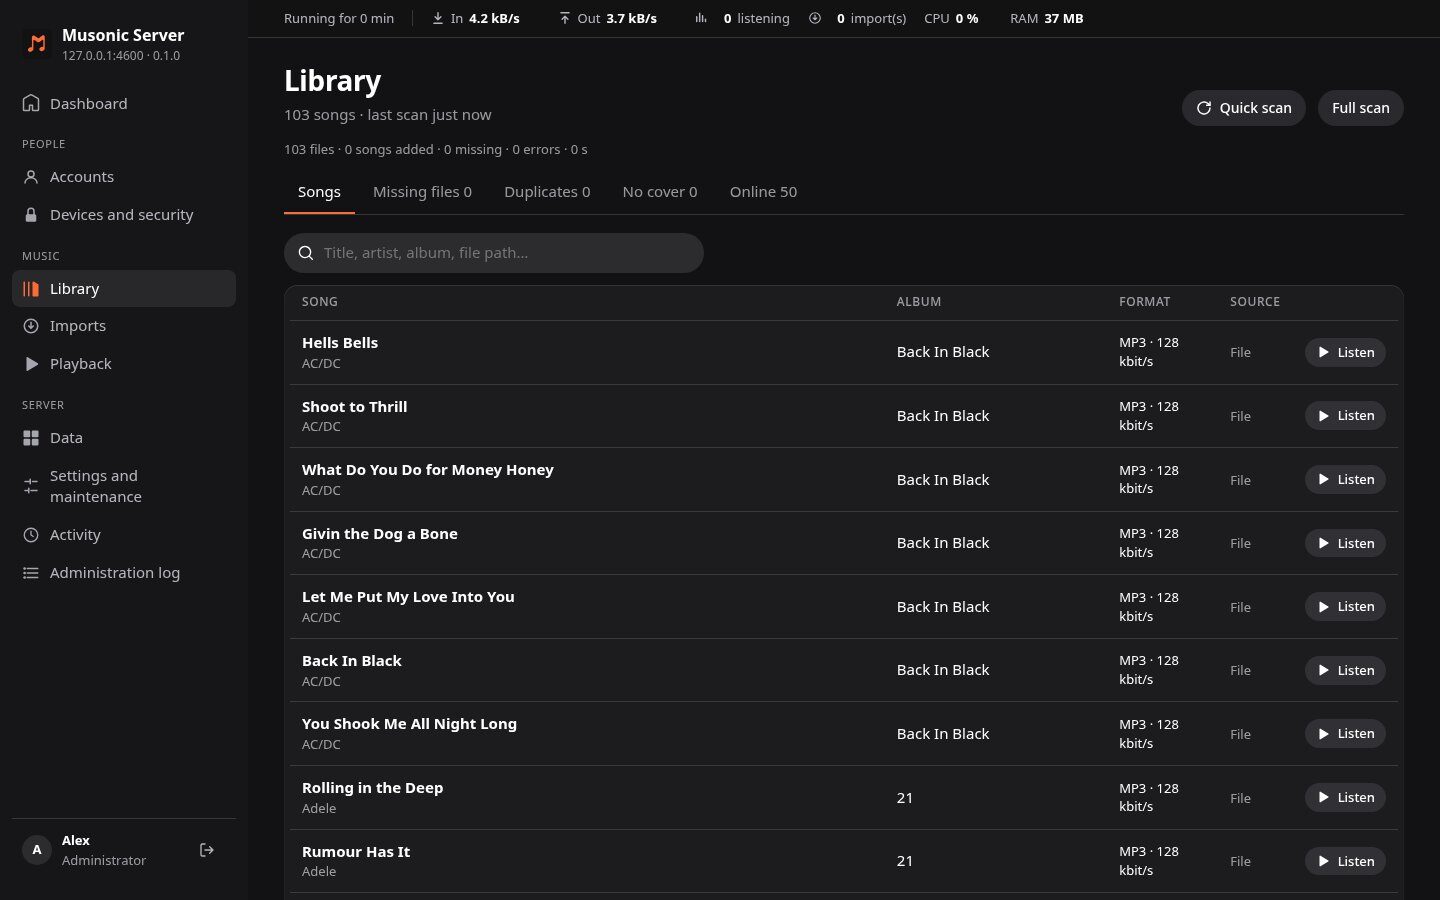Click the SOURCE column header

pos(1255,302)
